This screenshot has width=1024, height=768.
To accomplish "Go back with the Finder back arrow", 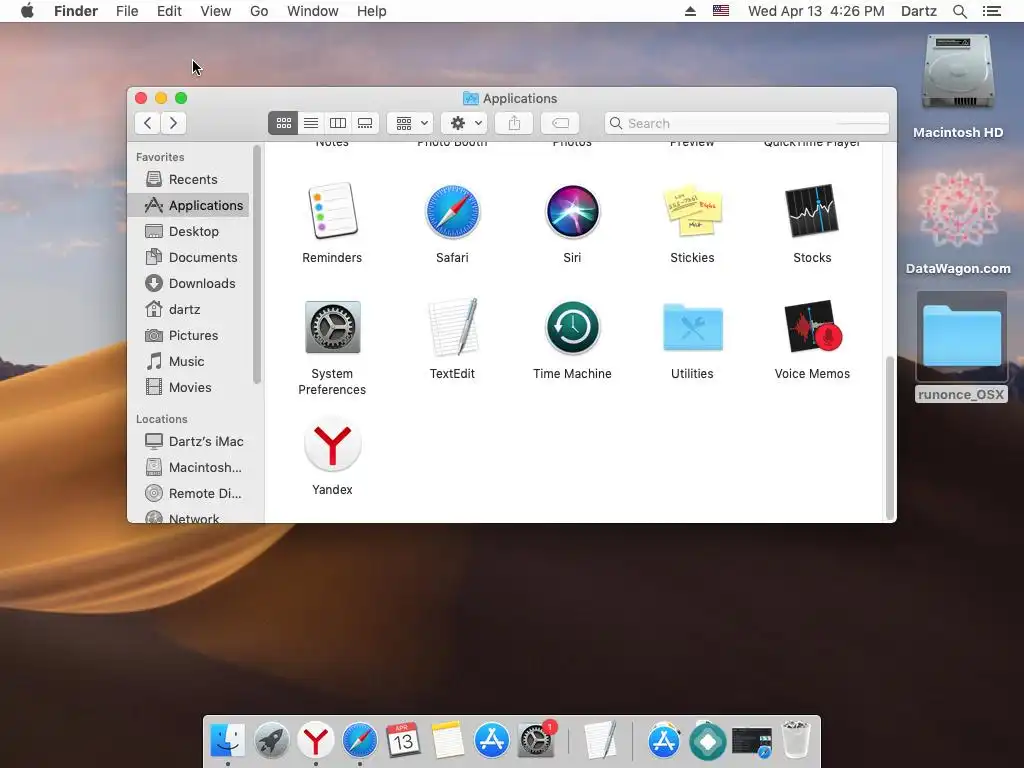I will tap(148, 123).
